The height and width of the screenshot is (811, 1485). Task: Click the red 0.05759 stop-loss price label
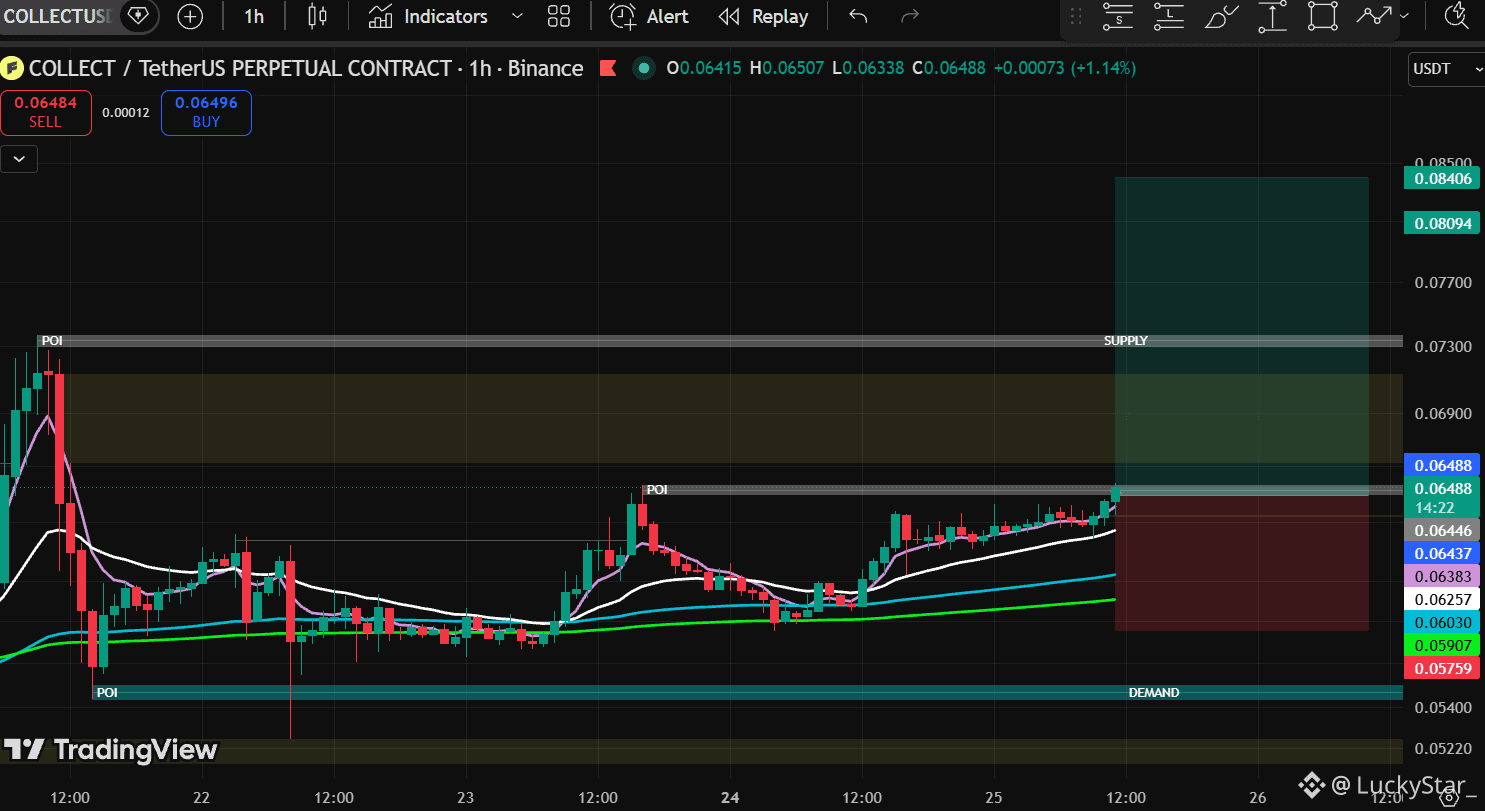(1443, 667)
